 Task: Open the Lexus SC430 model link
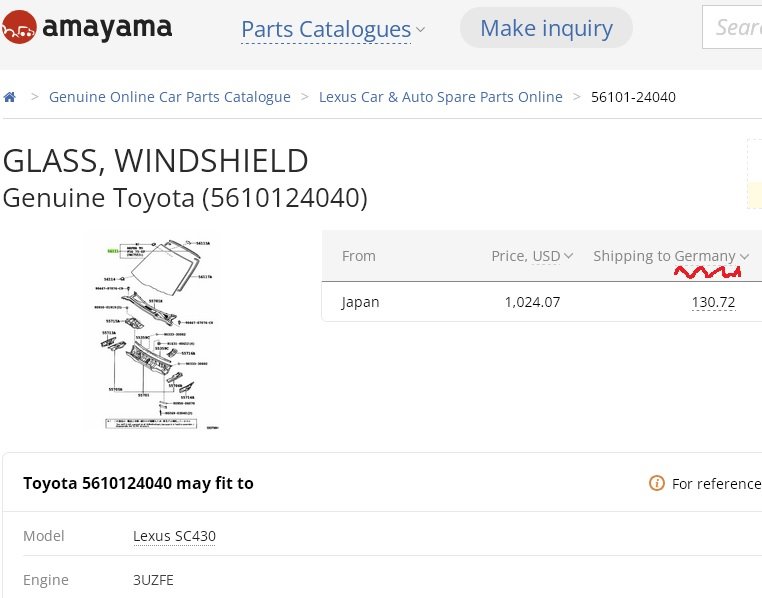(174, 536)
